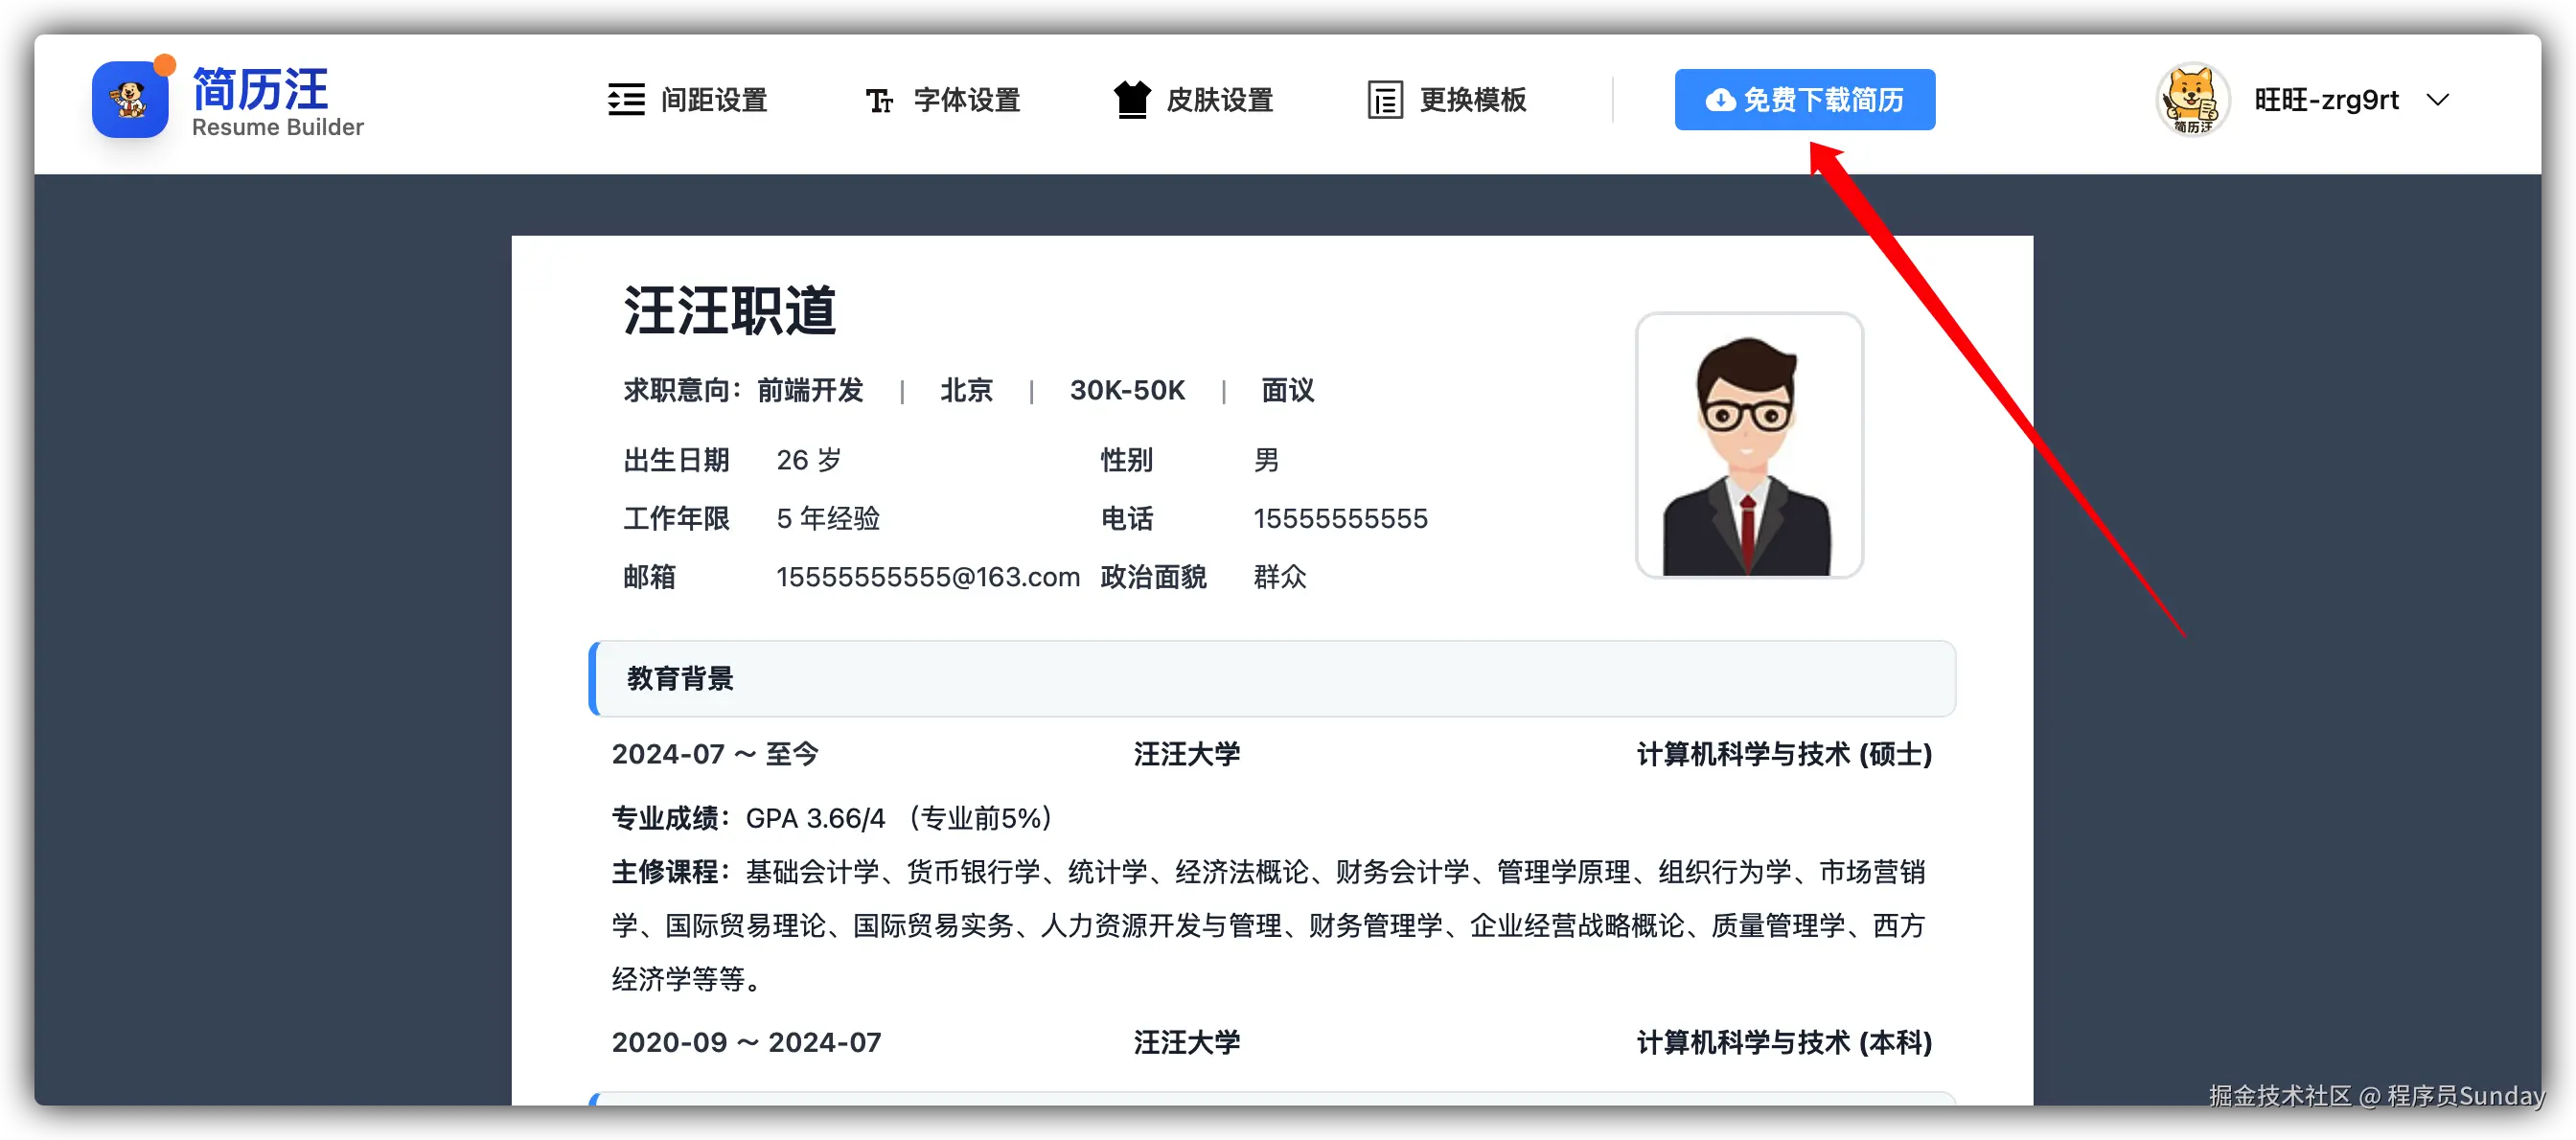Open 间距设置 menu
The height and width of the screenshot is (1140, 2576).
pos(714,100)
